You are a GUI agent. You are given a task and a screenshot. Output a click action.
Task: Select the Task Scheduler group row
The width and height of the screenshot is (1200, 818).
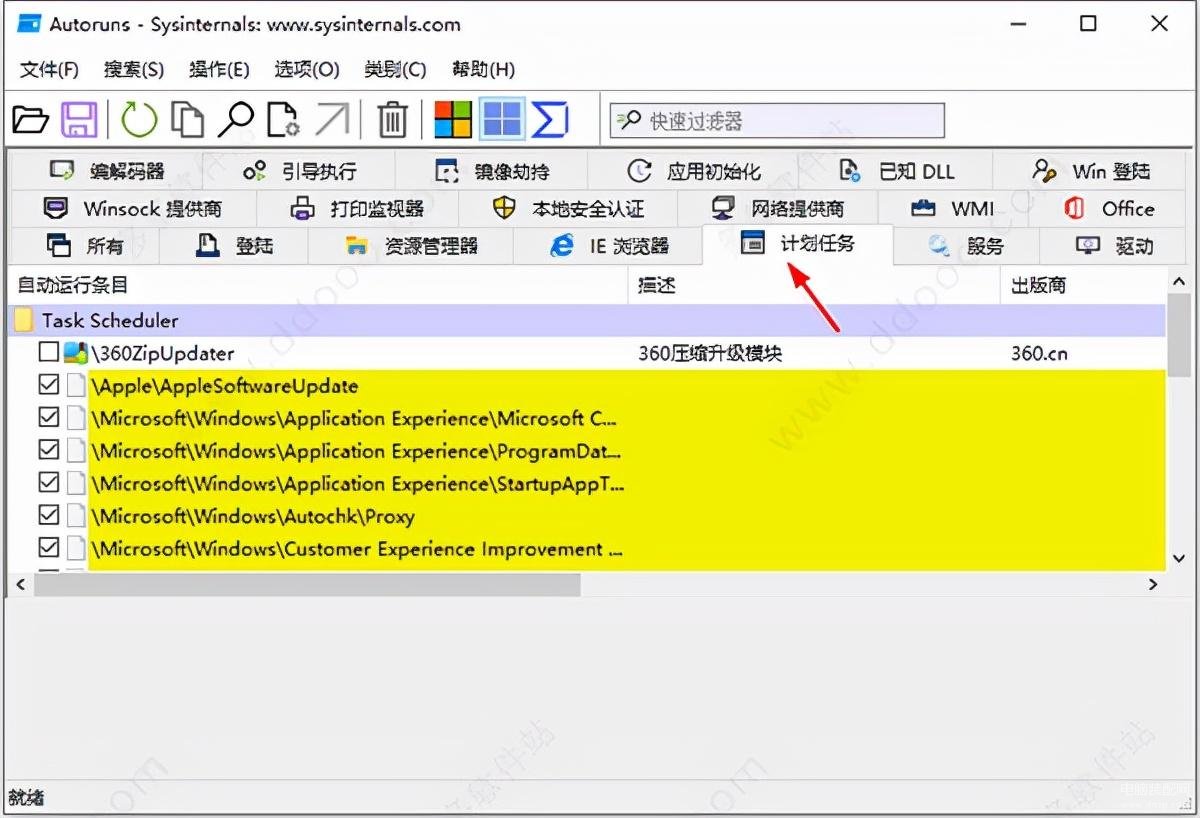coord(587,321)
